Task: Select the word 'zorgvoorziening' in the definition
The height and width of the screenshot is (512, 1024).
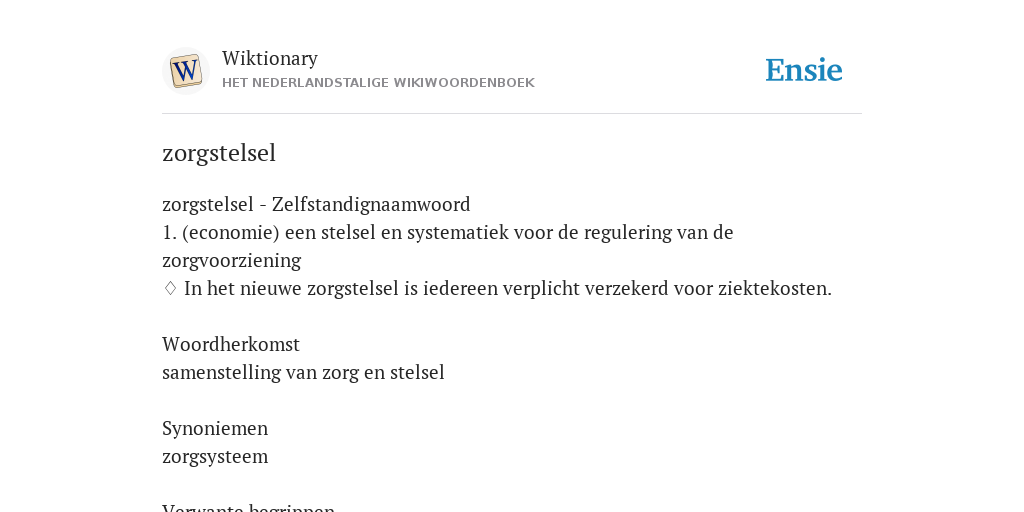Action: pos(231,261)
